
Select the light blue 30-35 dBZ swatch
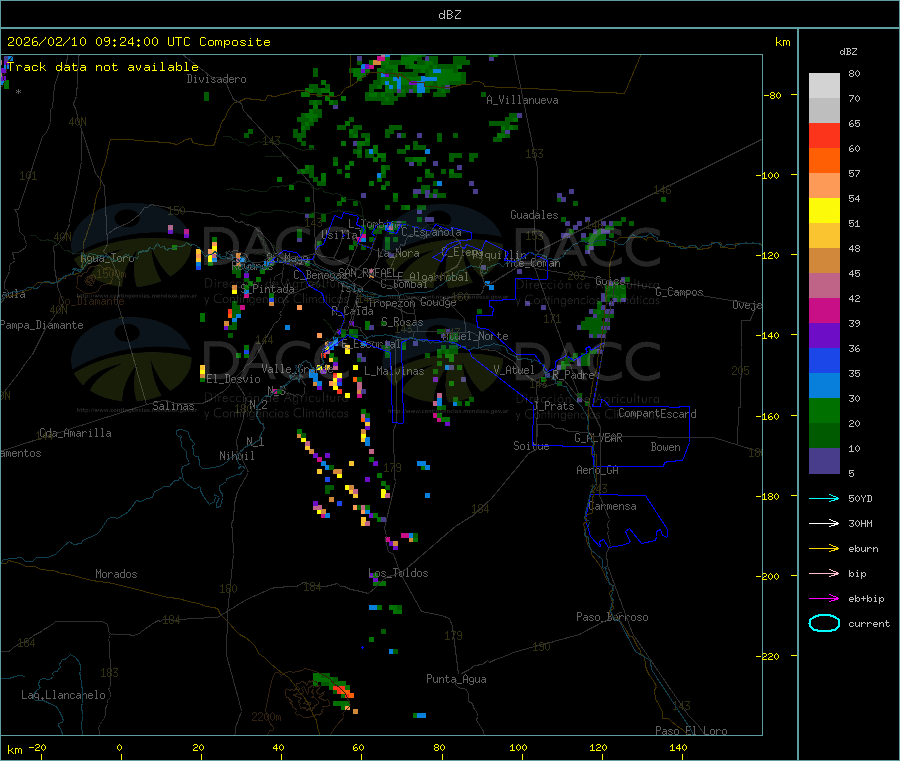pos(824,386)
